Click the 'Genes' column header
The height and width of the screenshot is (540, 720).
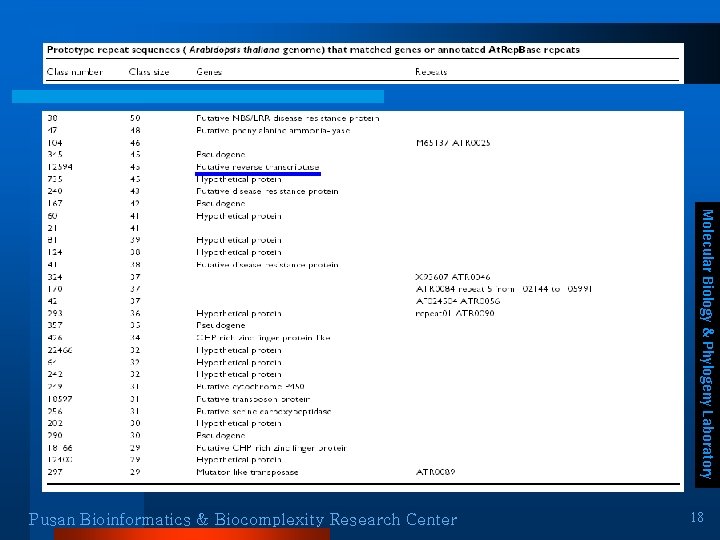pos(209,72)
